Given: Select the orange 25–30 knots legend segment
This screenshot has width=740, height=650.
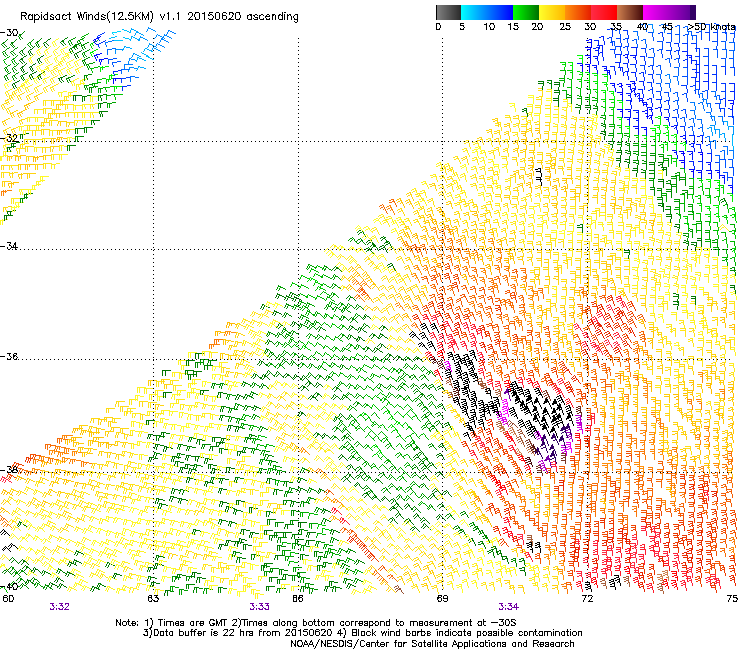Looking at the screenshot, I should tap(578, 12).
